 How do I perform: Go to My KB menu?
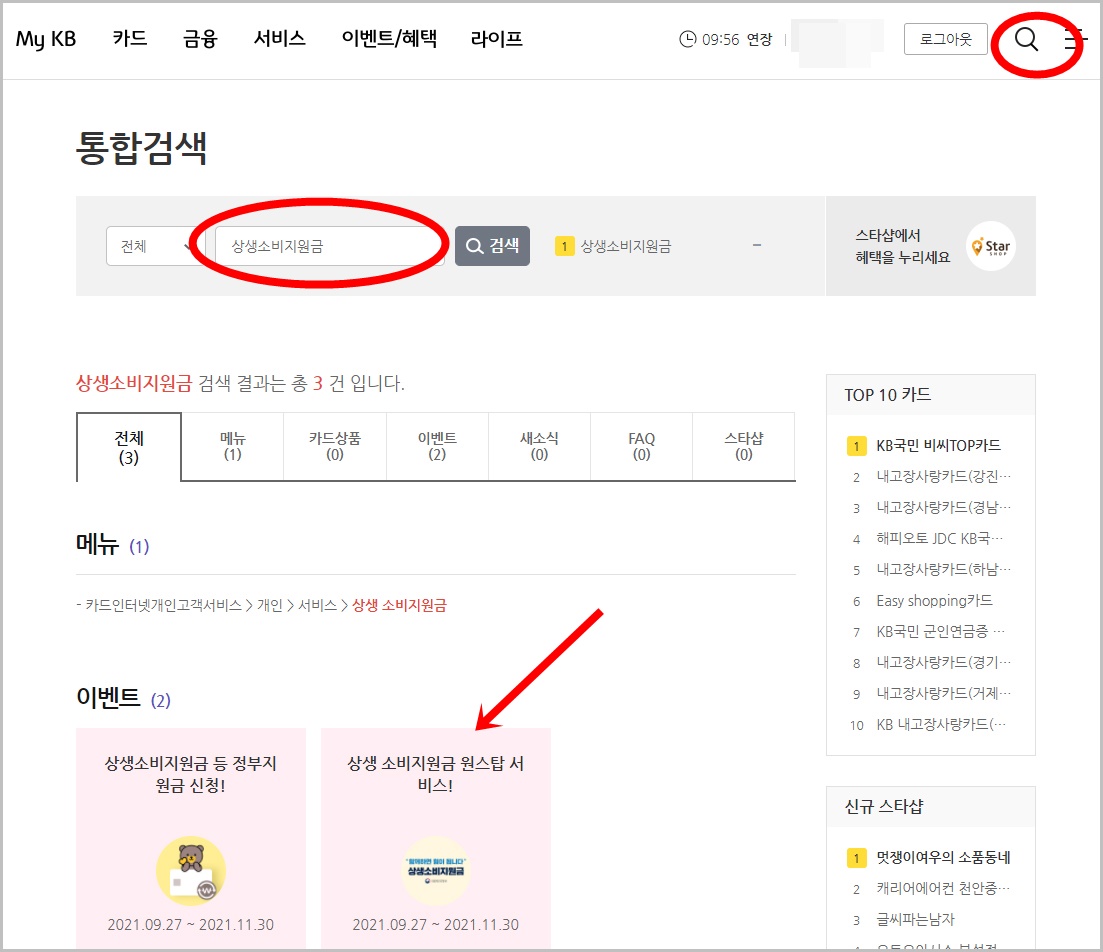(46, 39)
